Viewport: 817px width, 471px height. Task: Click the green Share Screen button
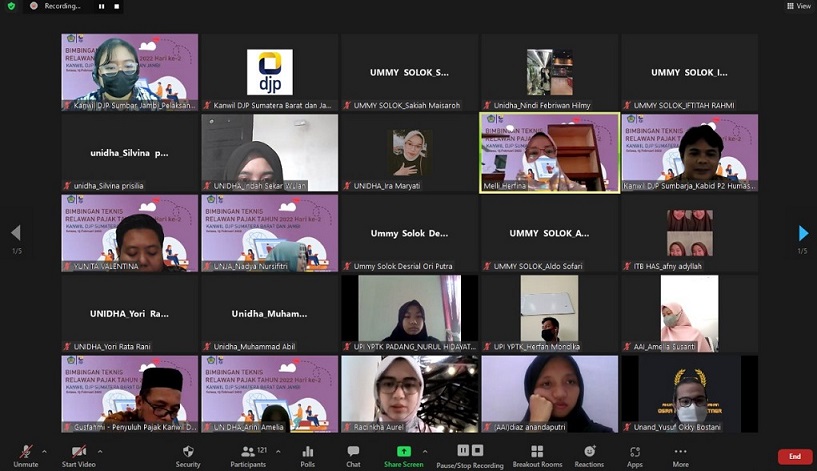click(403, 454)
